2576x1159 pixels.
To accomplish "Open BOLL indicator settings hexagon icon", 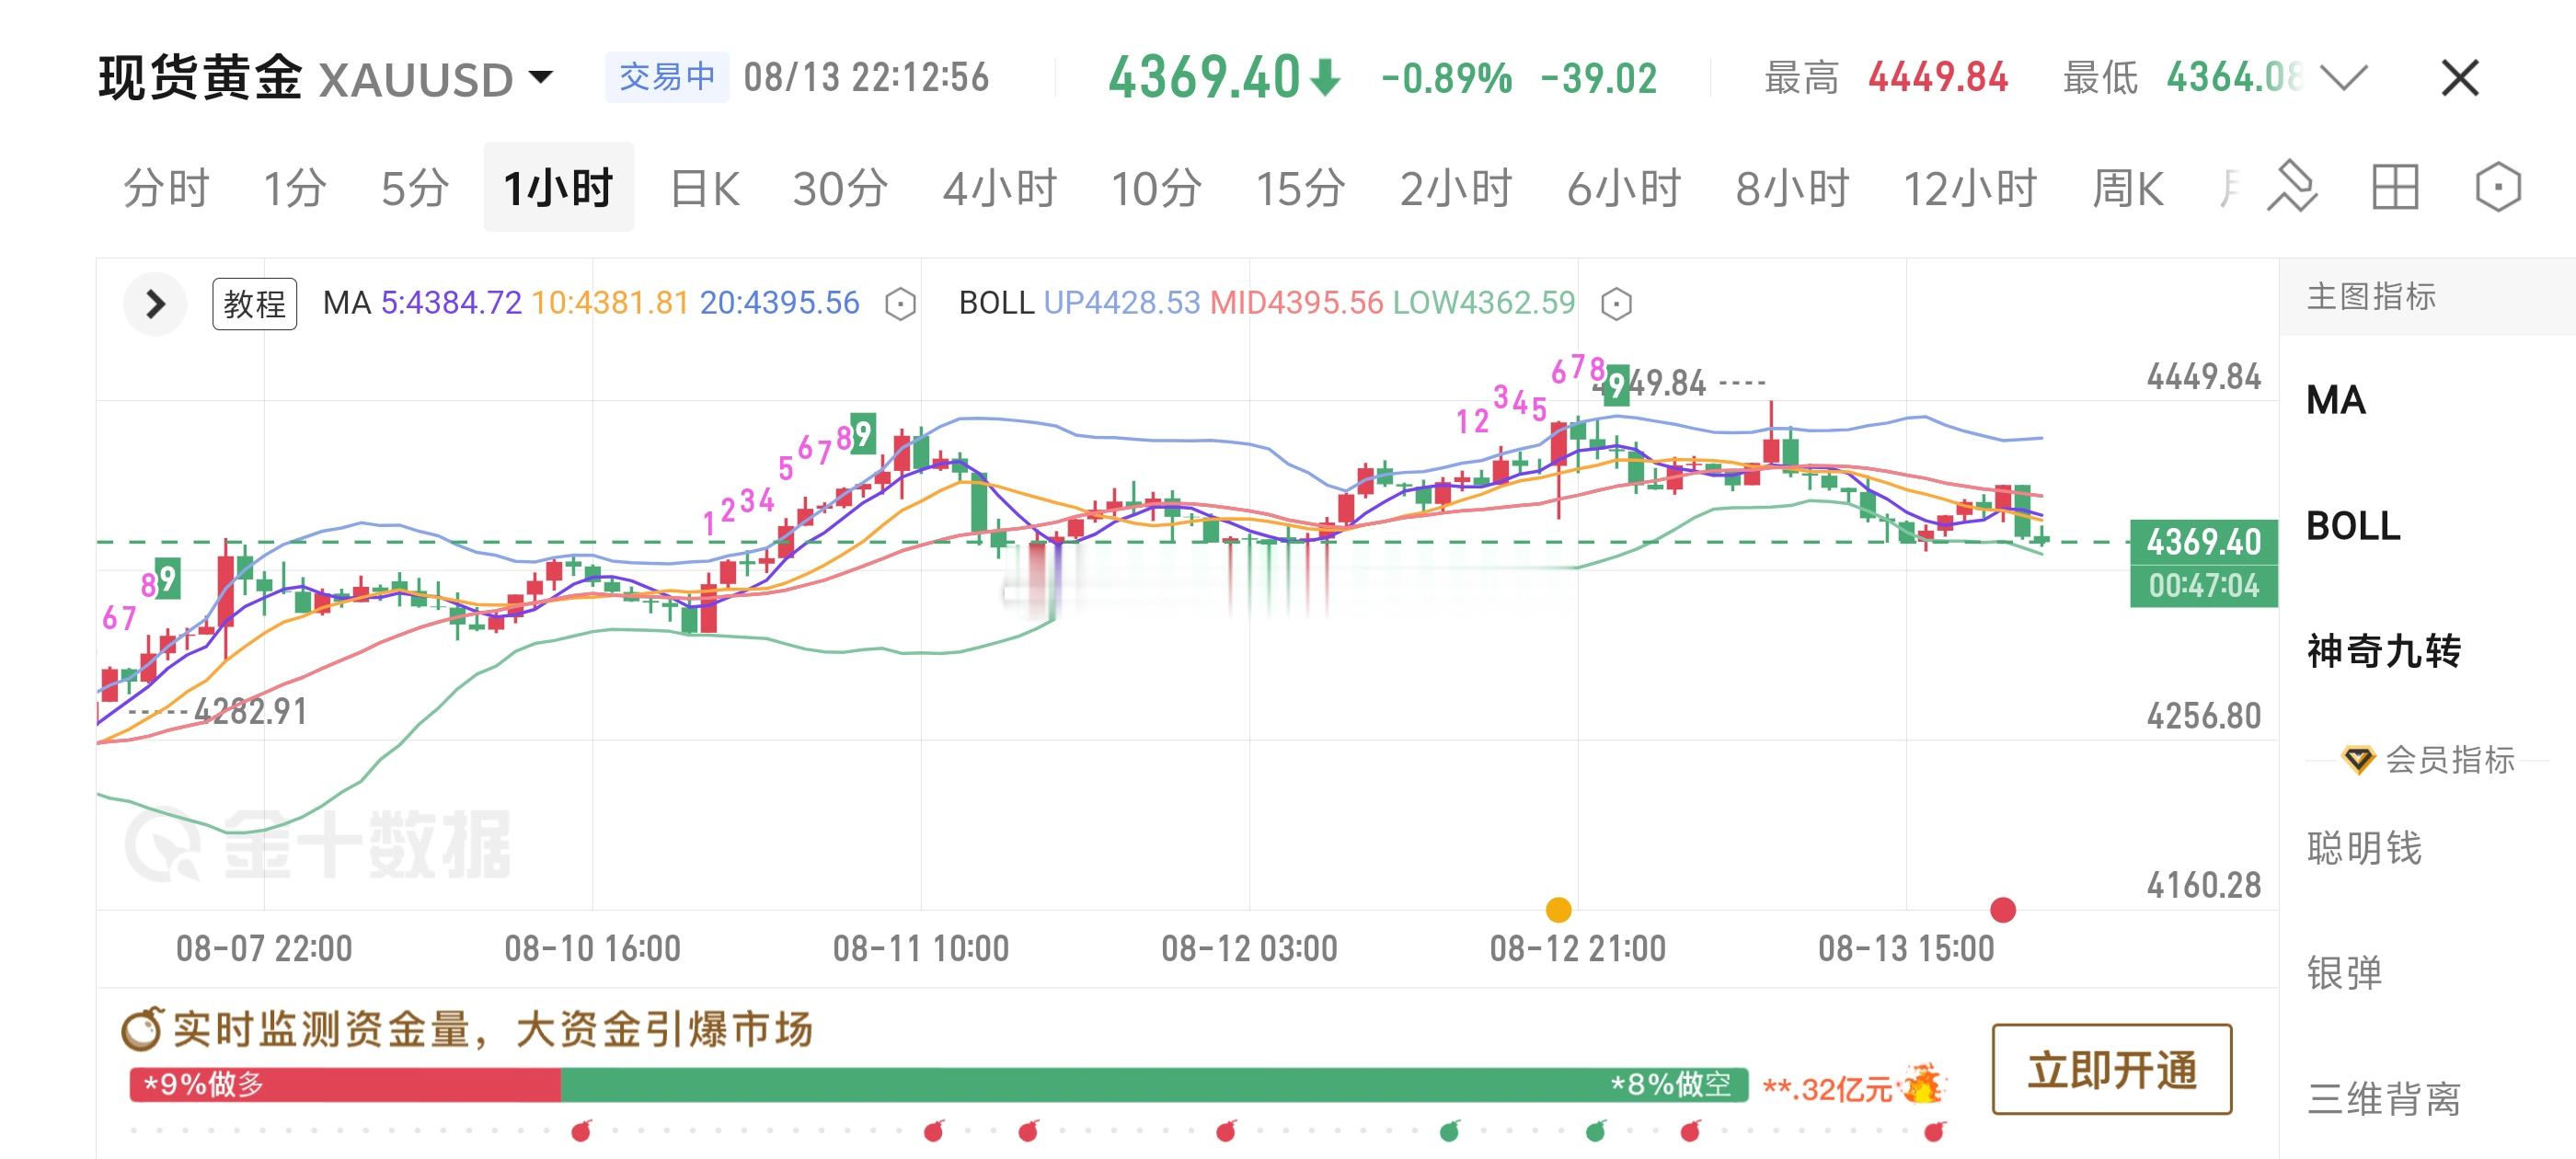I will 1616,303.
